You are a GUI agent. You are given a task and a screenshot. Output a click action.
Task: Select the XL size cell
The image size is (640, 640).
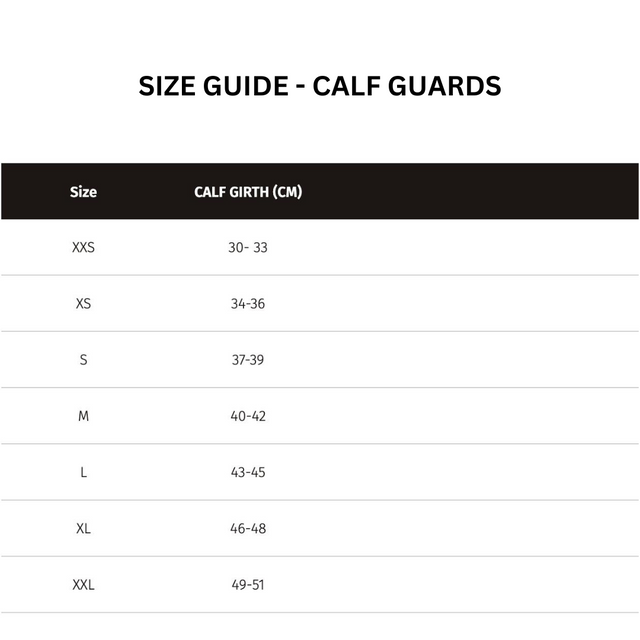click(x=83, y=528)
